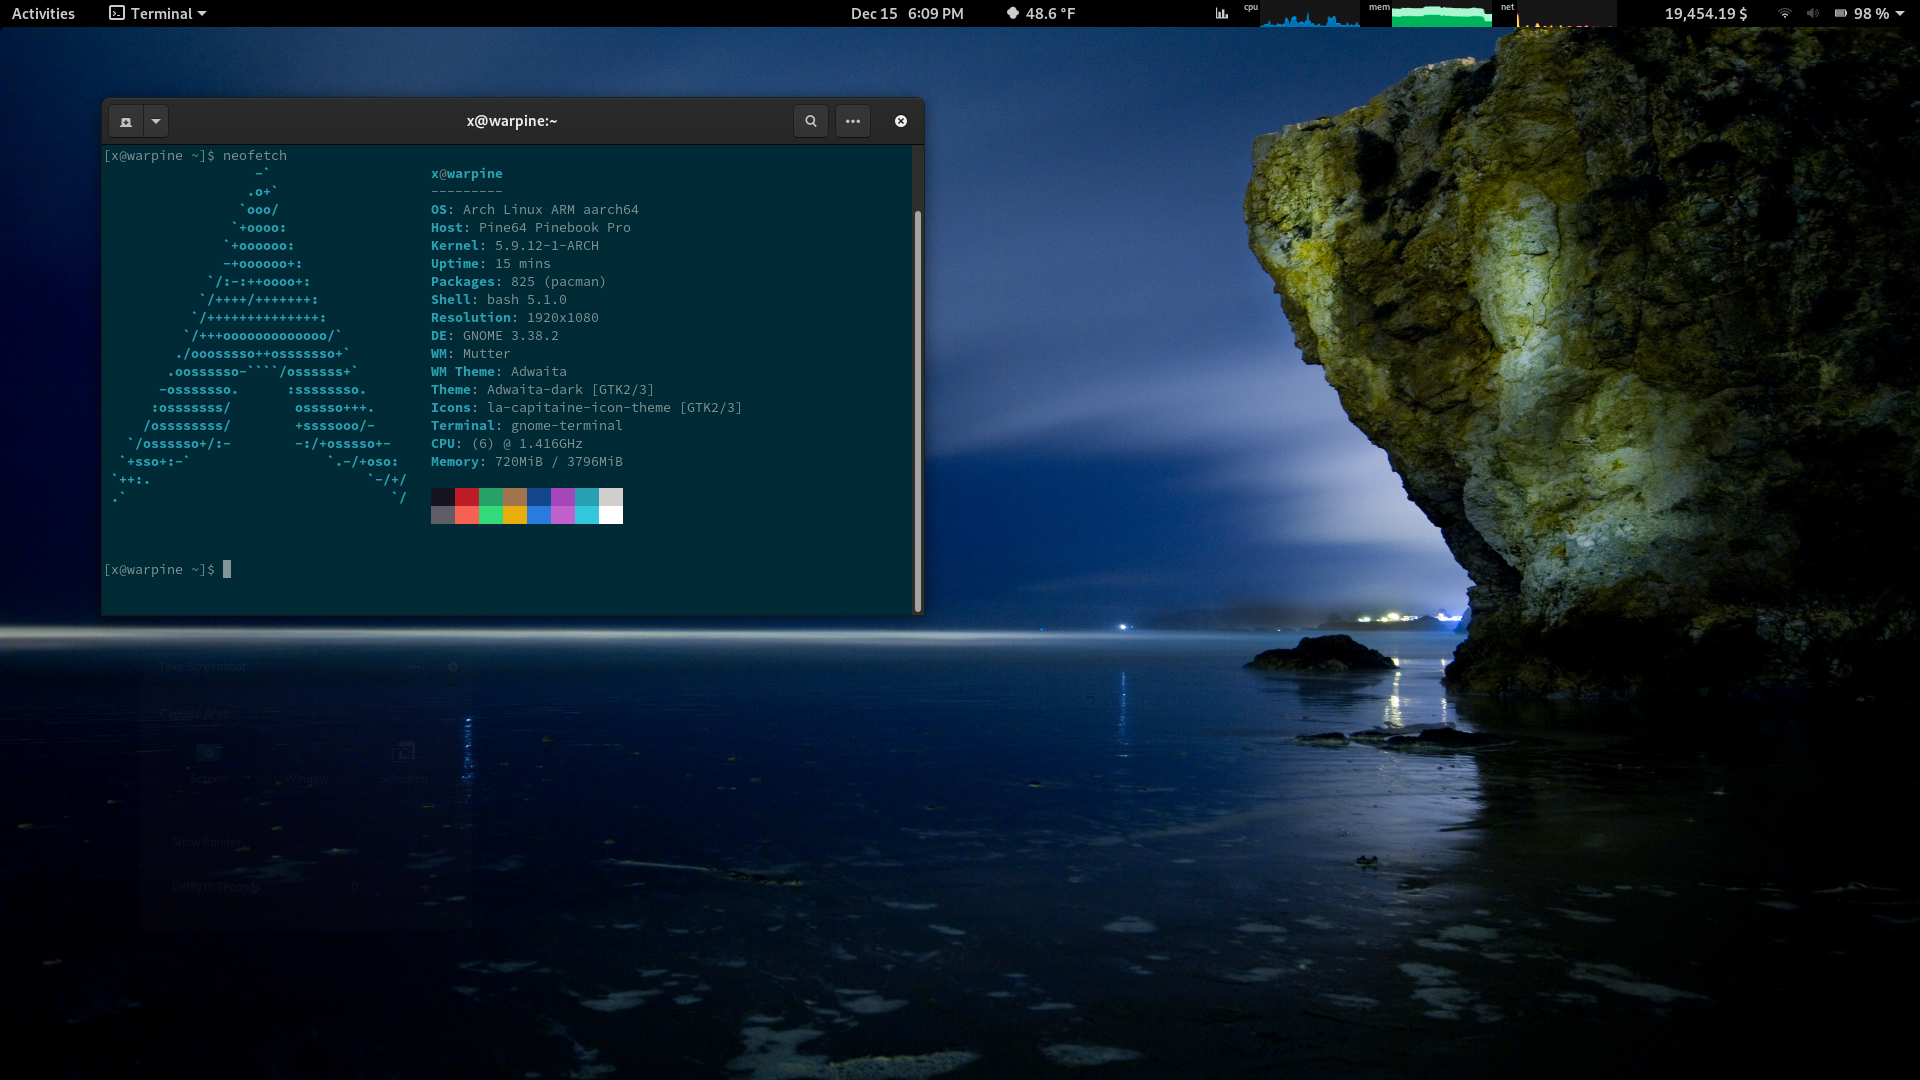Click the 'OS: Arch Linux ARM aarch64' line
1920x1080 pixels.
535,210
